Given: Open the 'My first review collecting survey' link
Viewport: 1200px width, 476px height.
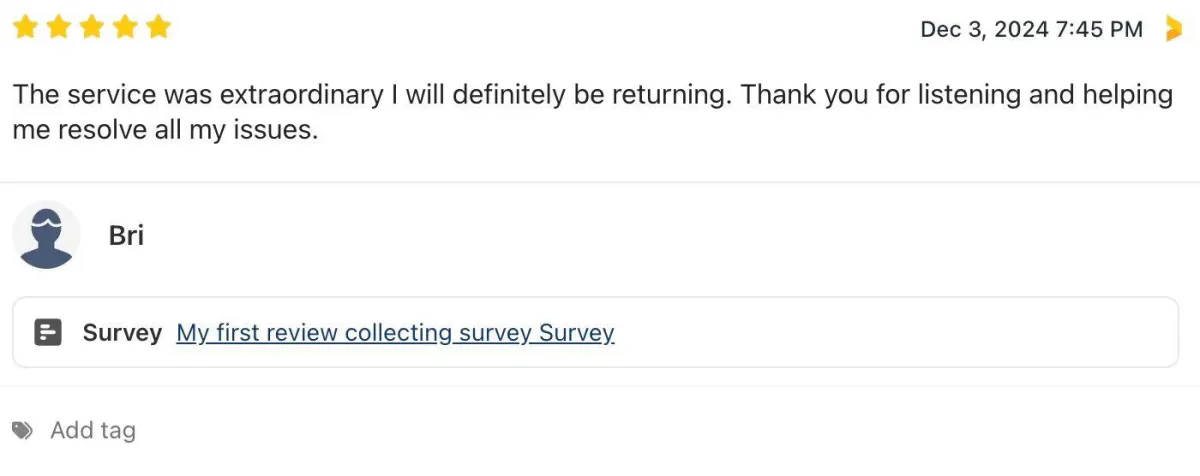Looking at the screenshot, I should coord(395,333).
